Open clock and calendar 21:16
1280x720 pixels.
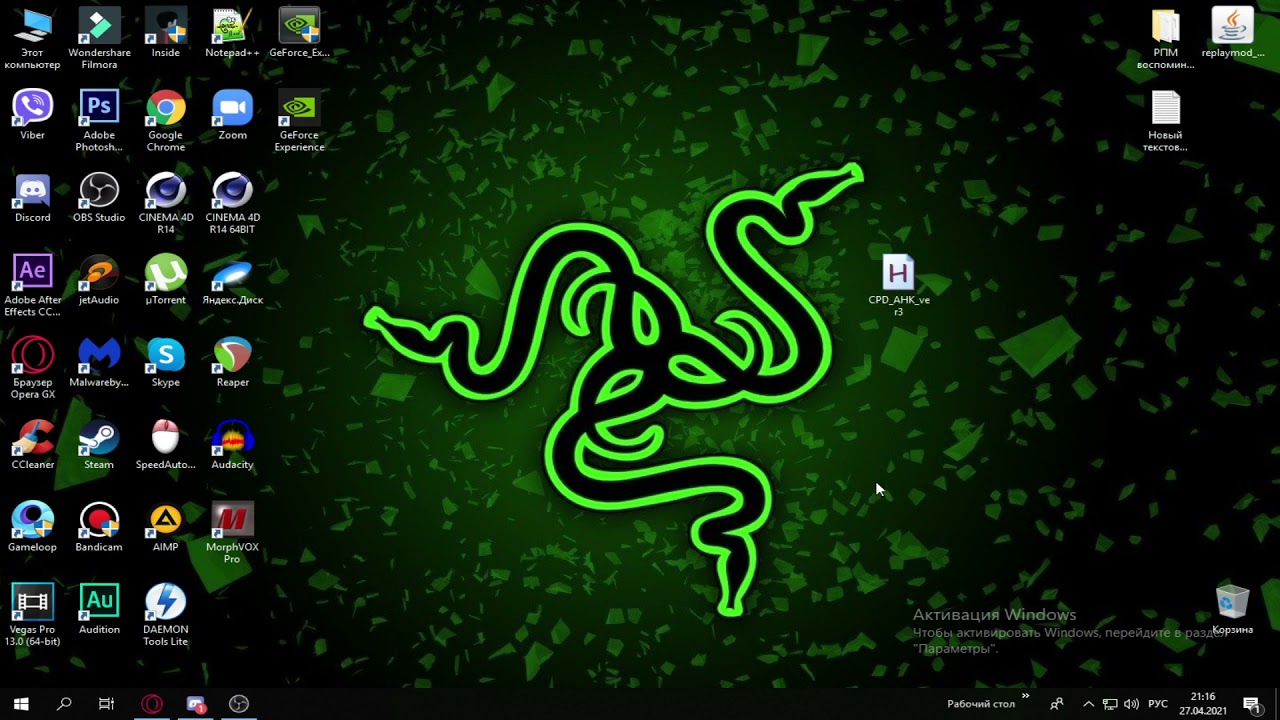(1203, 704)
